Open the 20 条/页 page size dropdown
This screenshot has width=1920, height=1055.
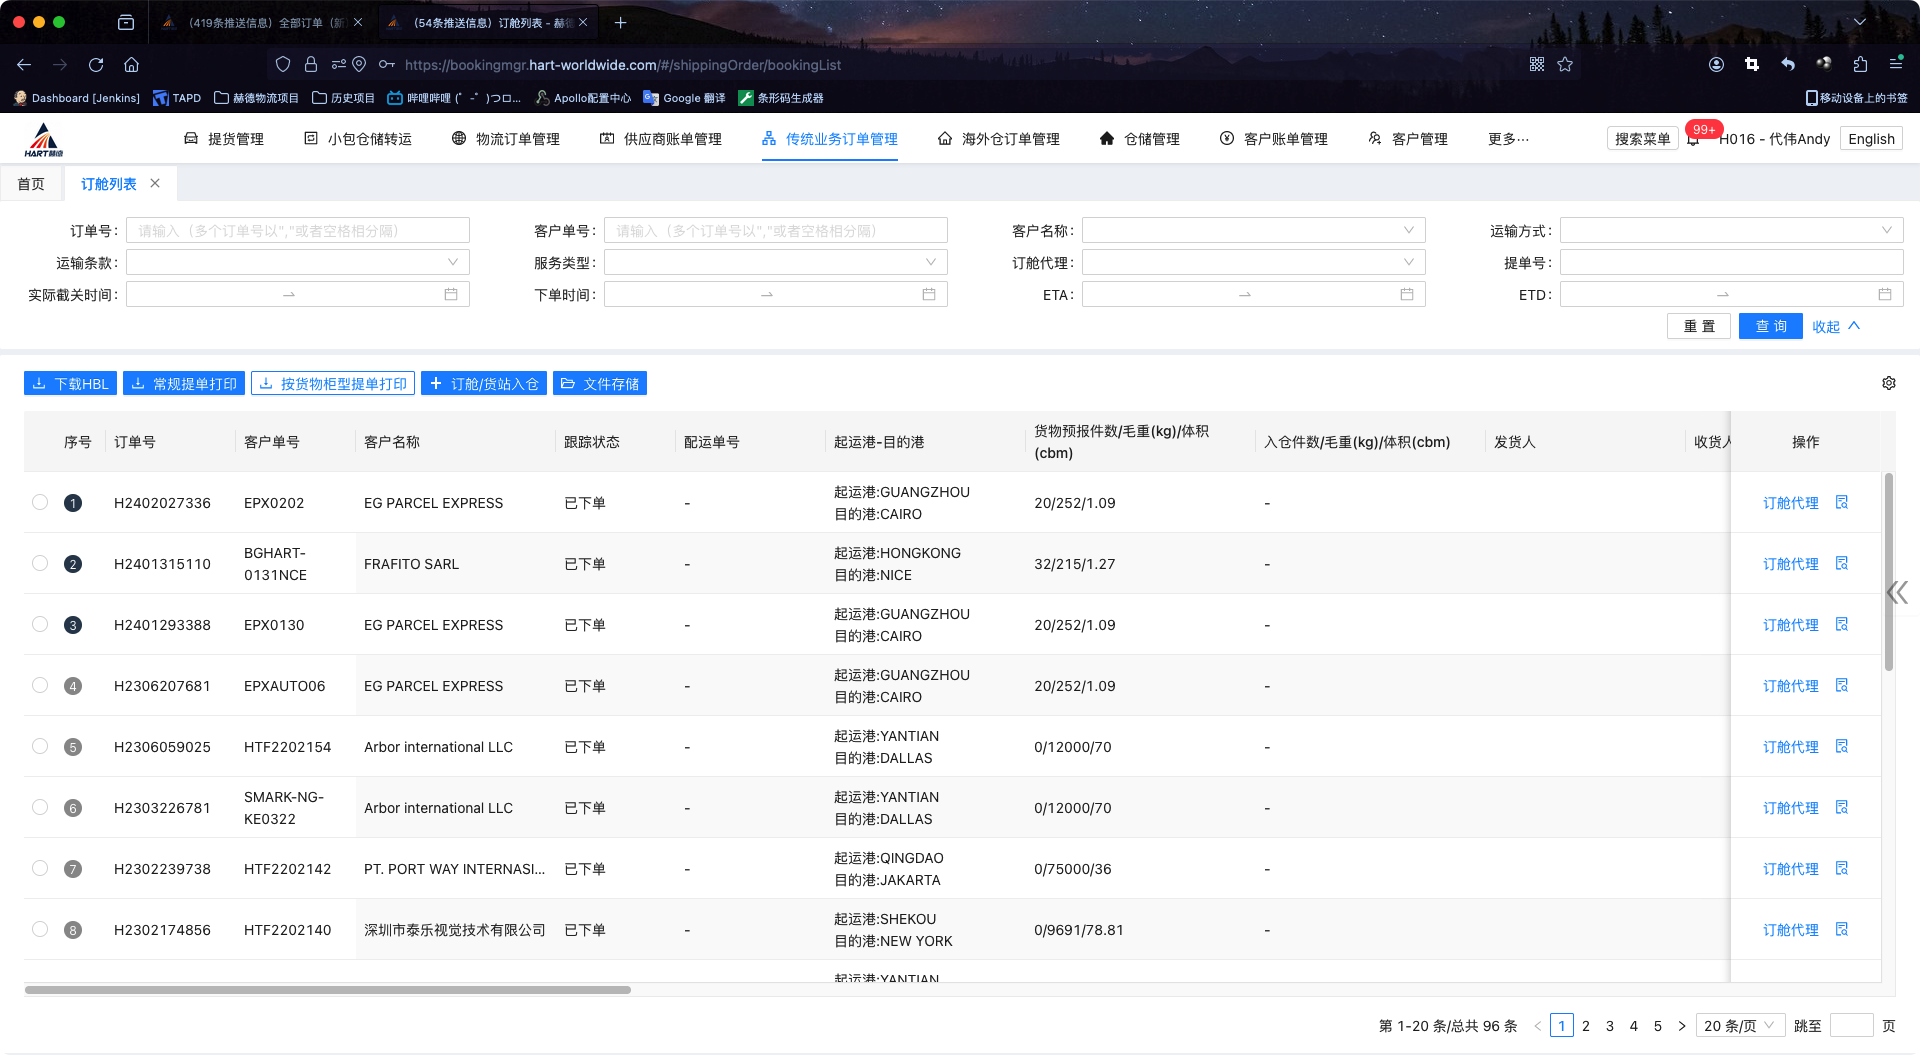tap(1739, 1026)
